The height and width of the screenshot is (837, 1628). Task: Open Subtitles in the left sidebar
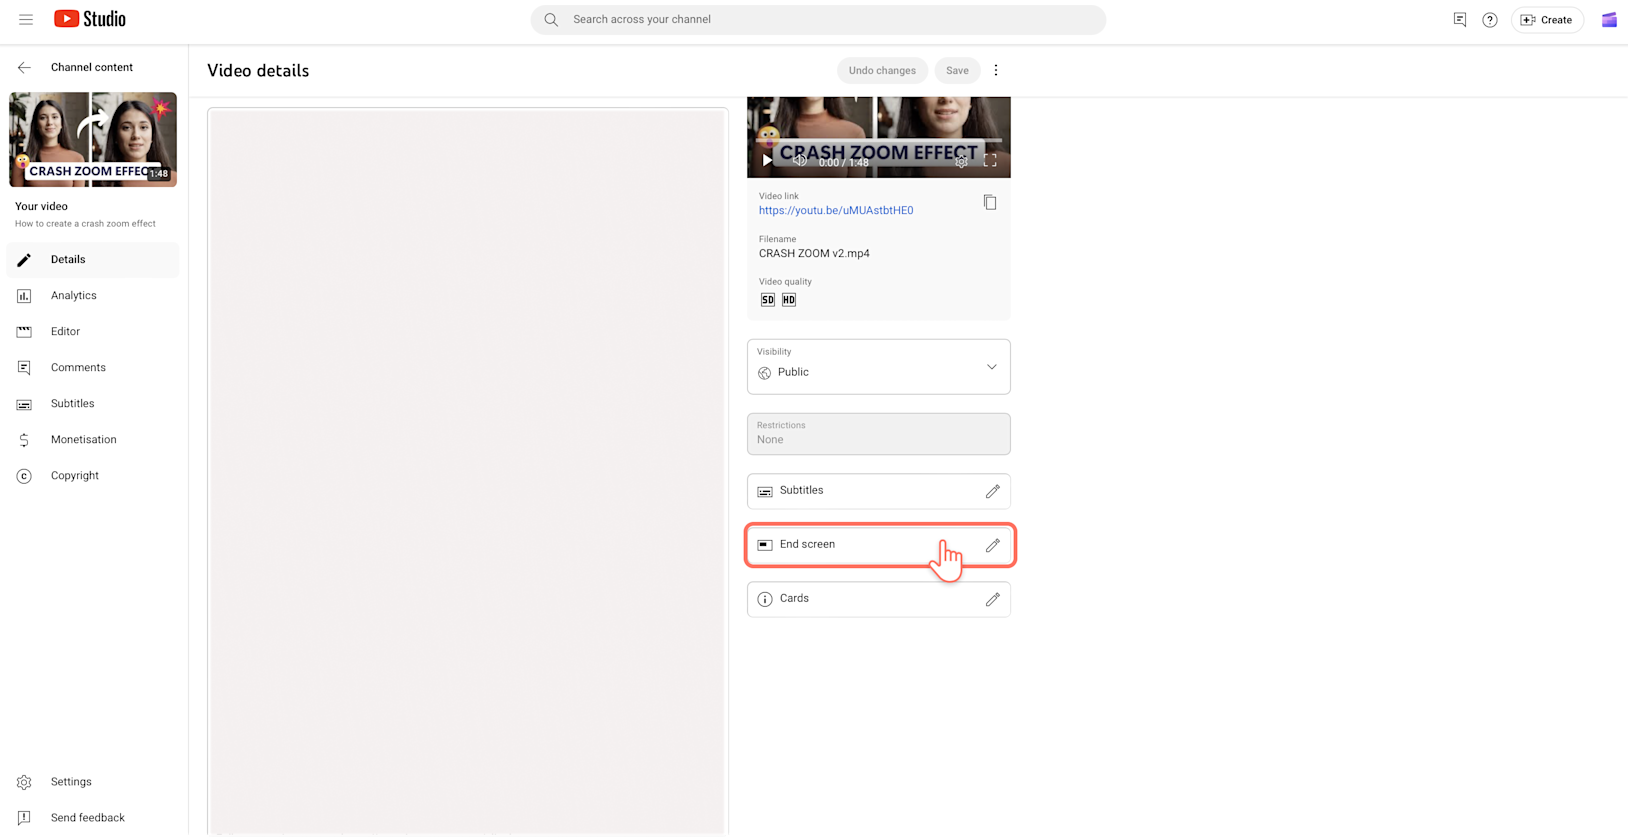pyautogui.click(x=93, y=404)
